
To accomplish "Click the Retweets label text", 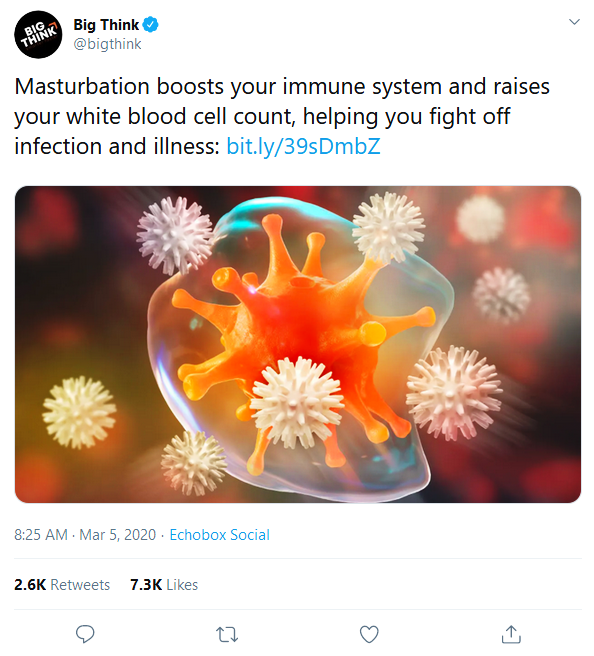I will click(80, 584).
